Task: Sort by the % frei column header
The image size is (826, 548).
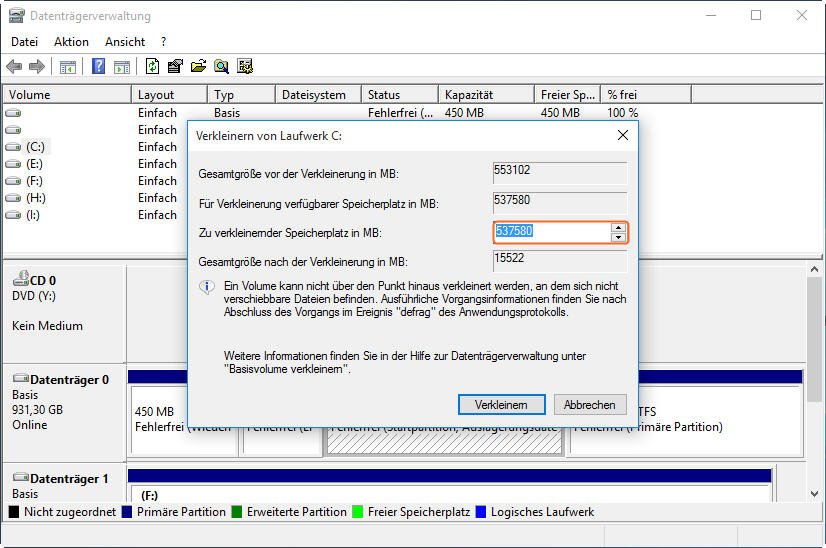Action: (646, 95)
